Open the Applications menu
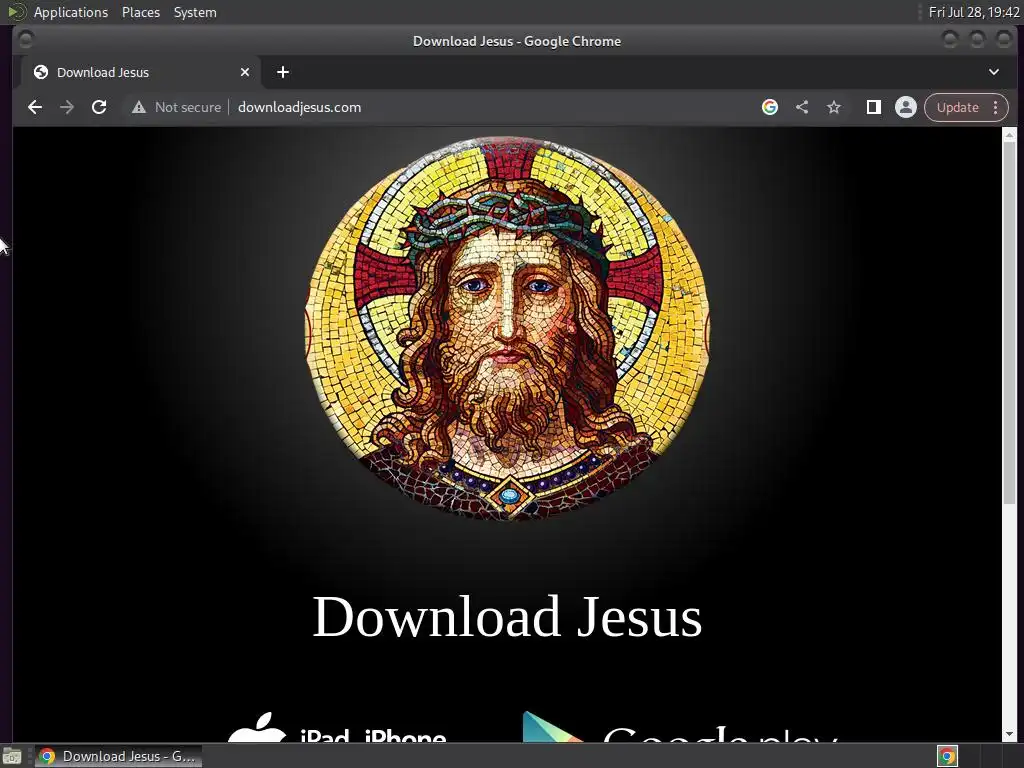Screen dimensions: 1024x768 [x=71, y=12]
